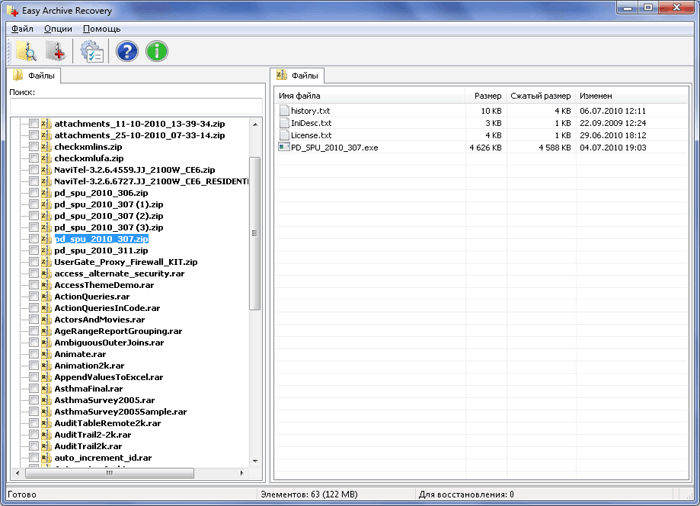
Task: Open the Опции menu
Action: coord(58,29)
